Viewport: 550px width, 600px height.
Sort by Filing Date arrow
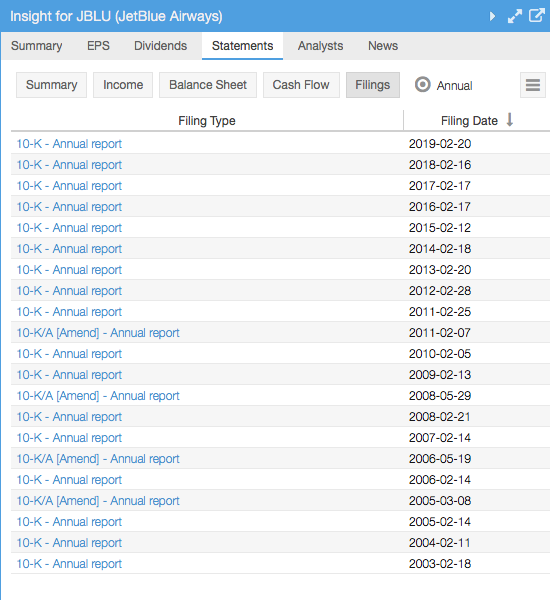tap(509, 120)
